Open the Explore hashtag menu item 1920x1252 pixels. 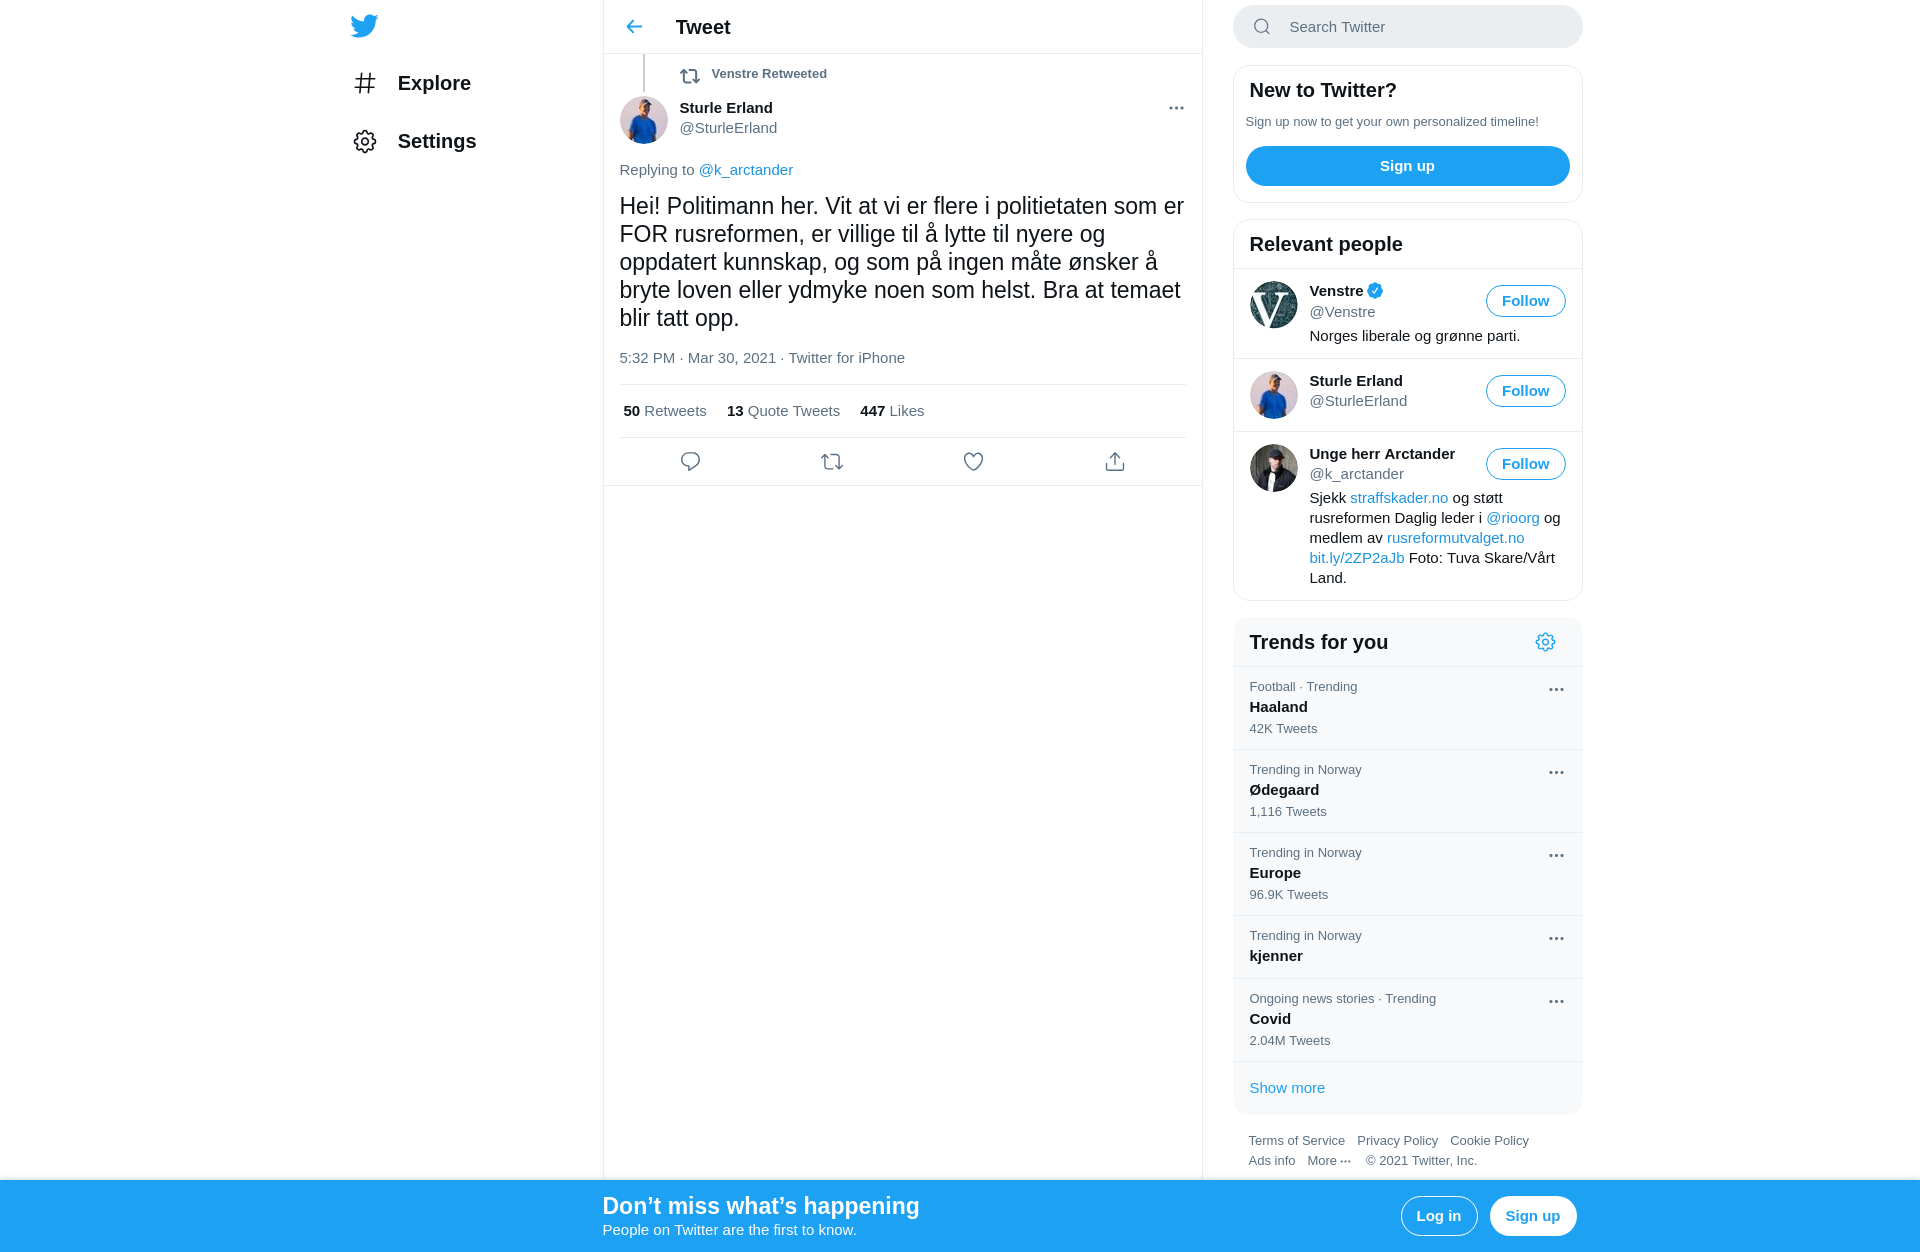pos(412,83)
